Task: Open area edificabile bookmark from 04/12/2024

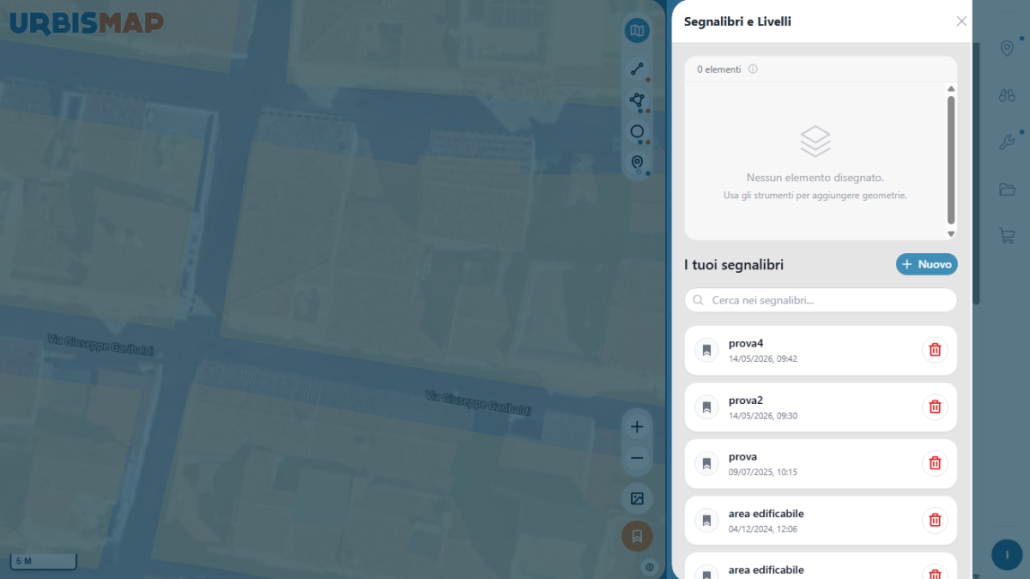Action: point(820,521)
